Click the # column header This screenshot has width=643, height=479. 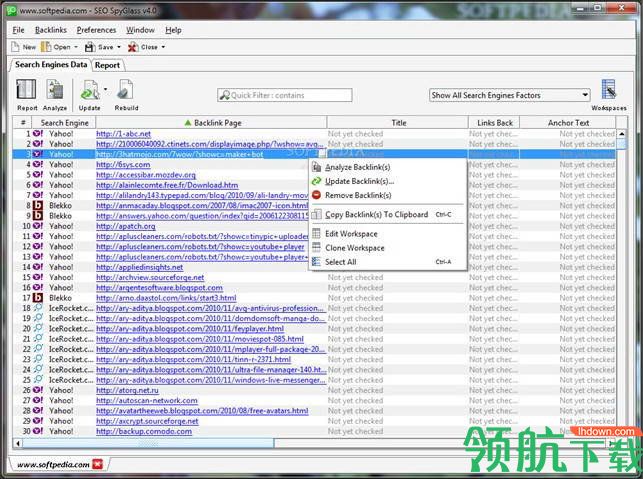pyautogui.click(x=23, y=123)
